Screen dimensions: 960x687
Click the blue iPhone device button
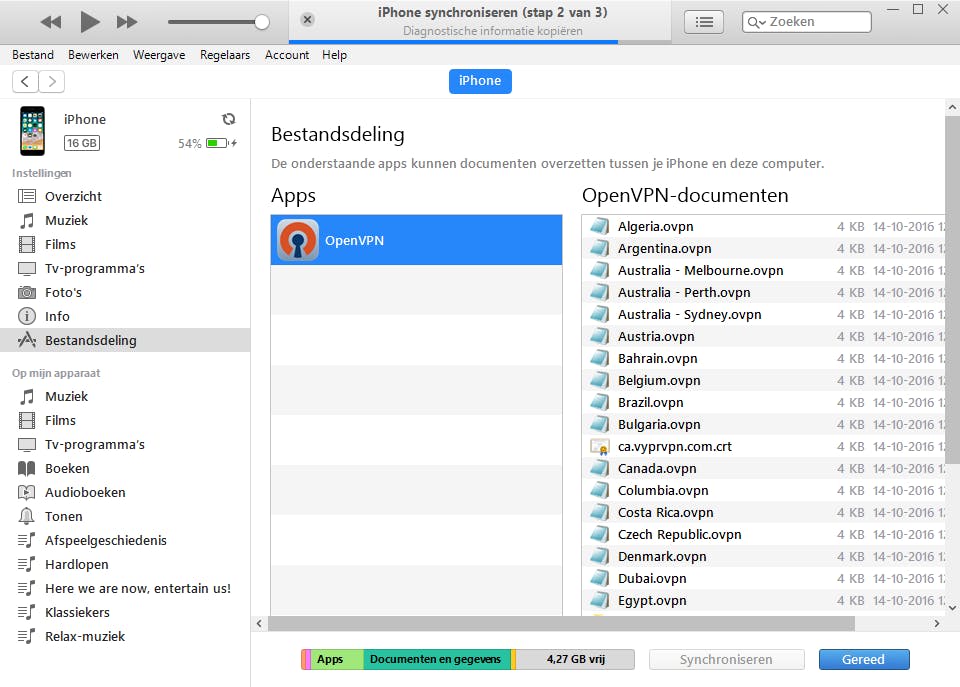[480, 81]
